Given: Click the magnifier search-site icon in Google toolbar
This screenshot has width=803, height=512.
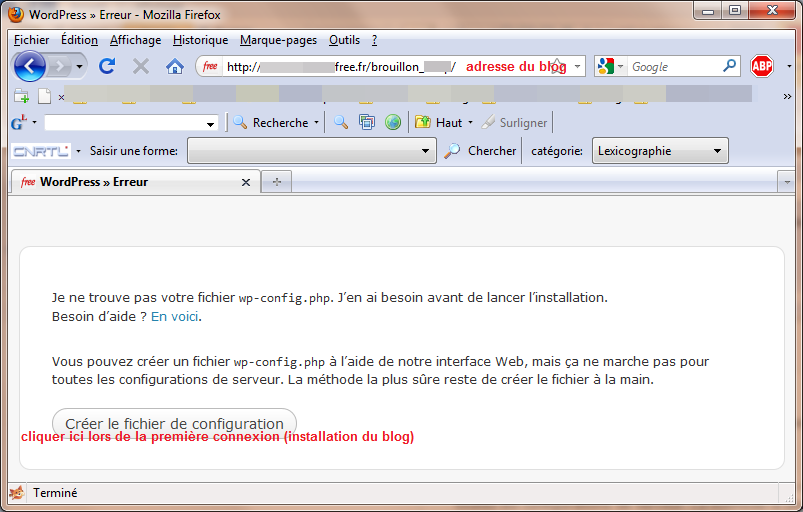Looking at the screenshot, I should [341, 122].
